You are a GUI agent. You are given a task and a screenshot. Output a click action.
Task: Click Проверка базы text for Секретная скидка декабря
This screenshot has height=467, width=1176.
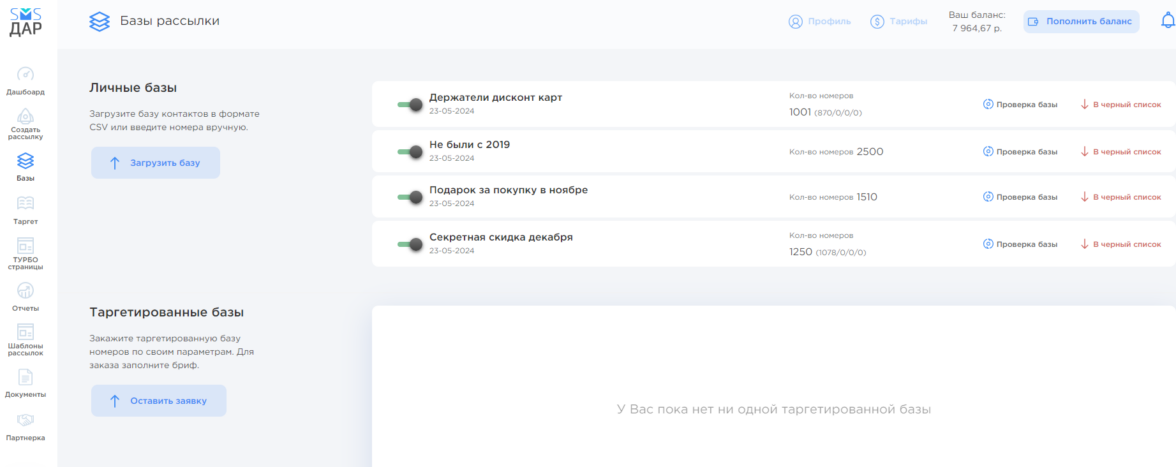pyautogui.click(x=1027, y=244)
